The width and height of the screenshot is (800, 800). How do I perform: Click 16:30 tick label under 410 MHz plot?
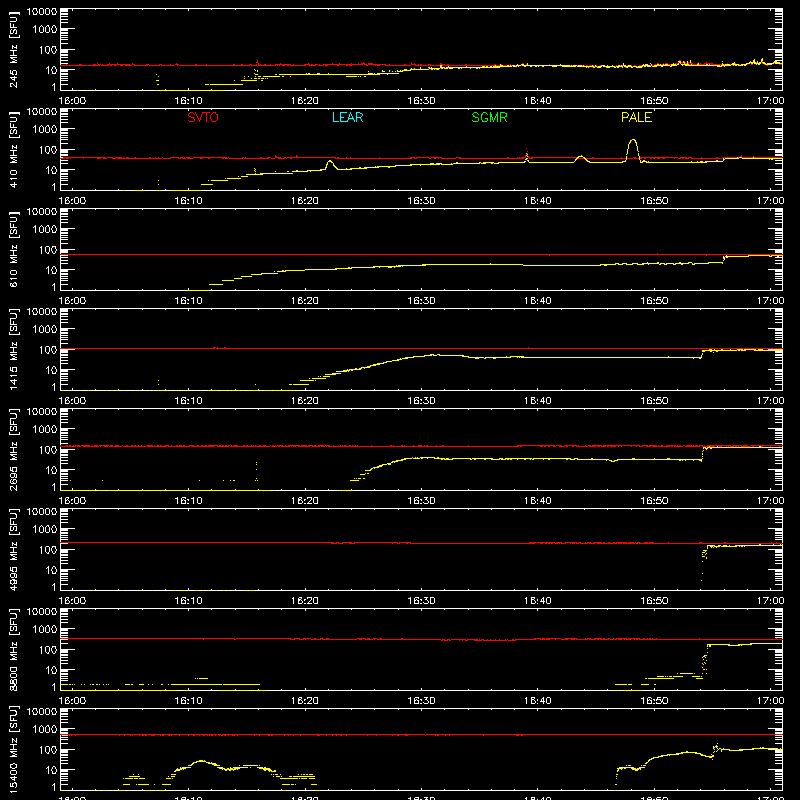pos(421,201)
